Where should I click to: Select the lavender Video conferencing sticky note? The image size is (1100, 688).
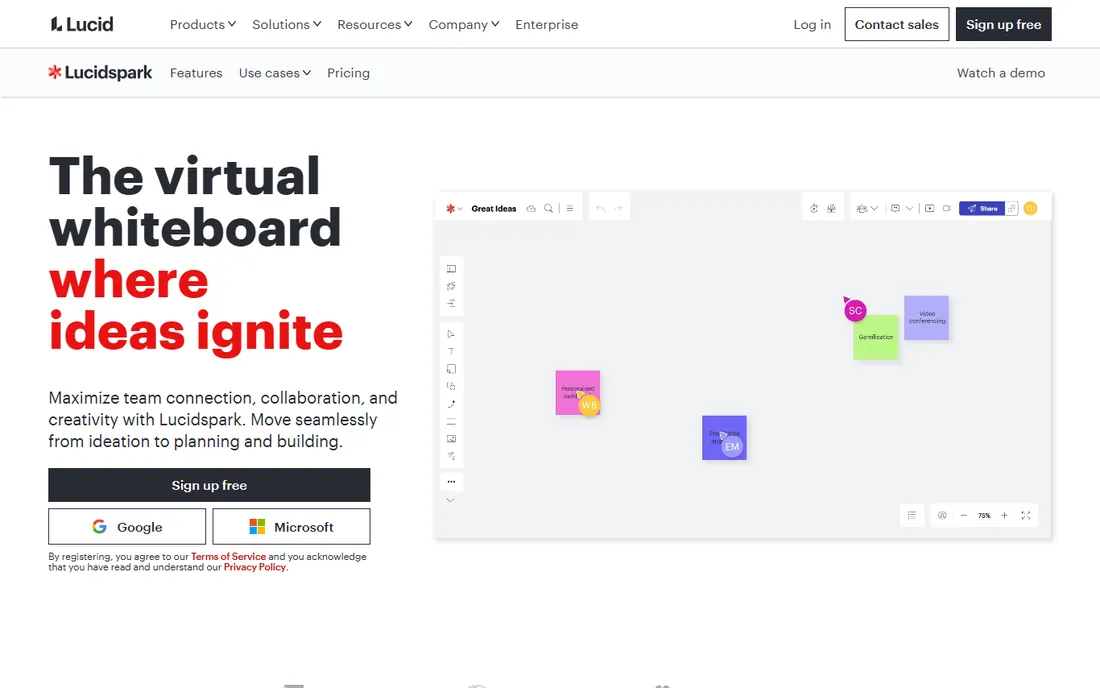pos(927,318)
